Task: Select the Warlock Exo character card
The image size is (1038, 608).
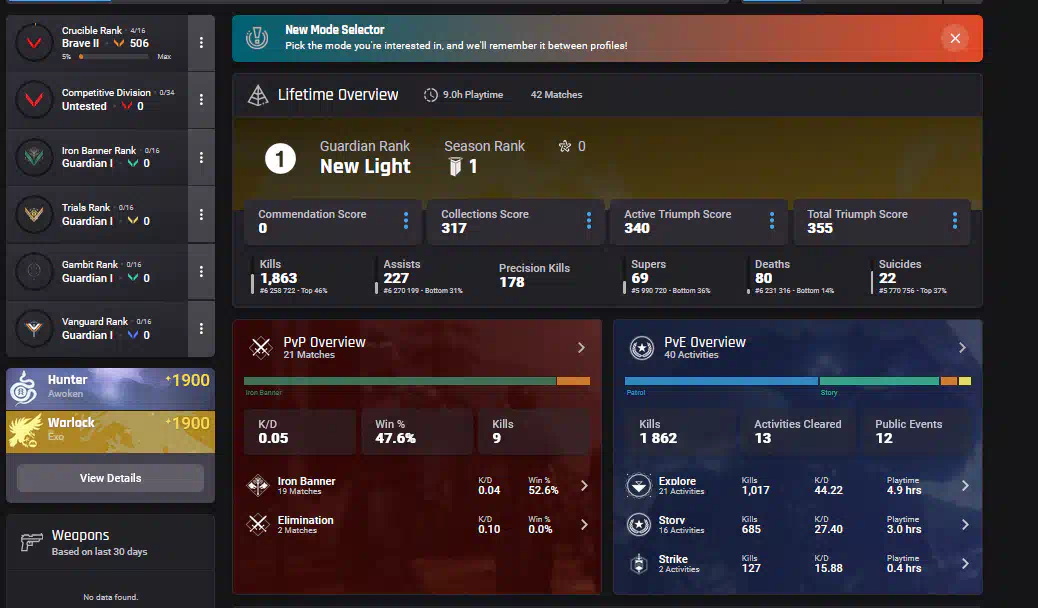Action: tap(110, 430)
